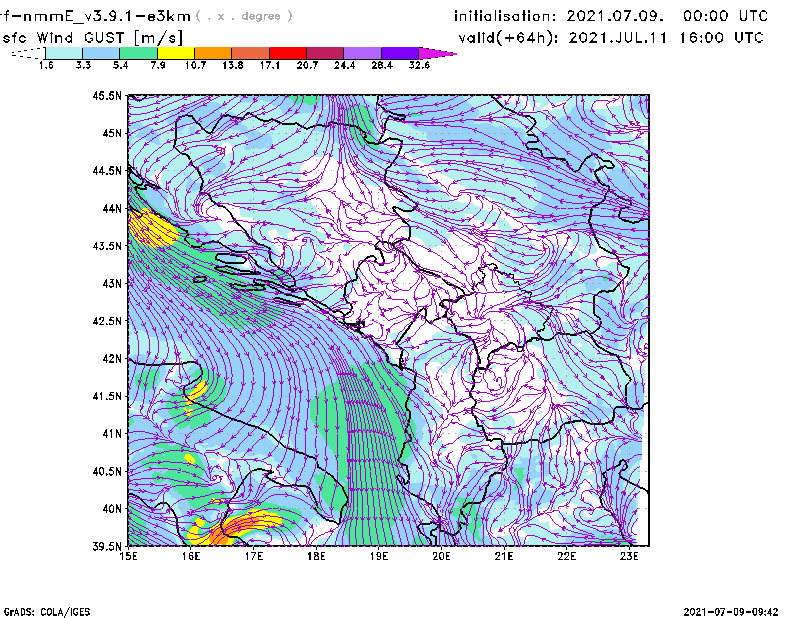800x618 pixels.
Task: Click the 43.5N latitude label
Action: [x=107, y=246]
